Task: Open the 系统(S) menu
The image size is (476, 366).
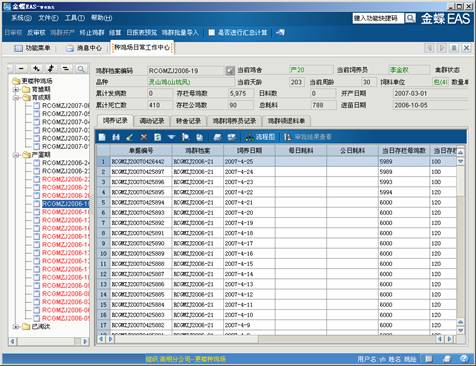Action: tap(21, 18)
